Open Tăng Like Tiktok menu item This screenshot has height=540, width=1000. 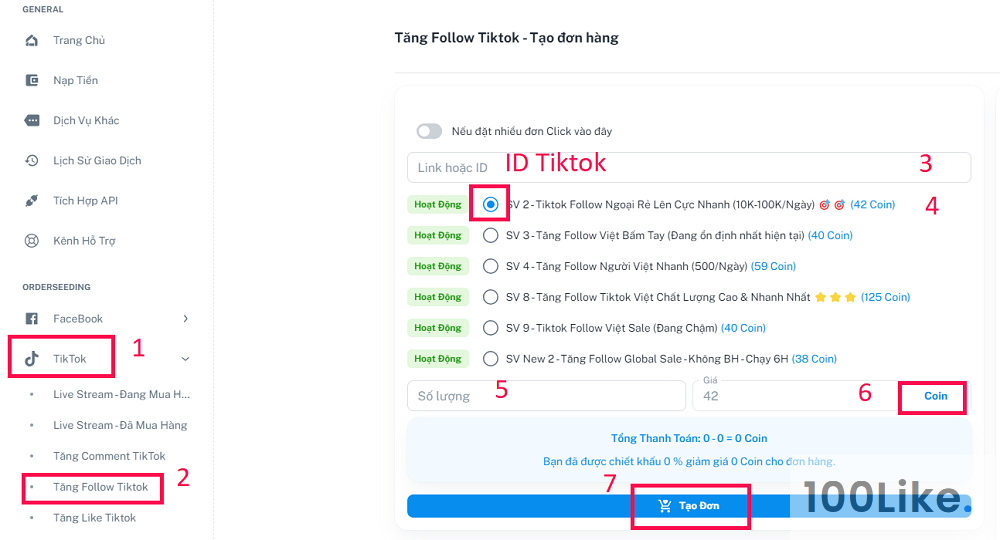[94, 518]
